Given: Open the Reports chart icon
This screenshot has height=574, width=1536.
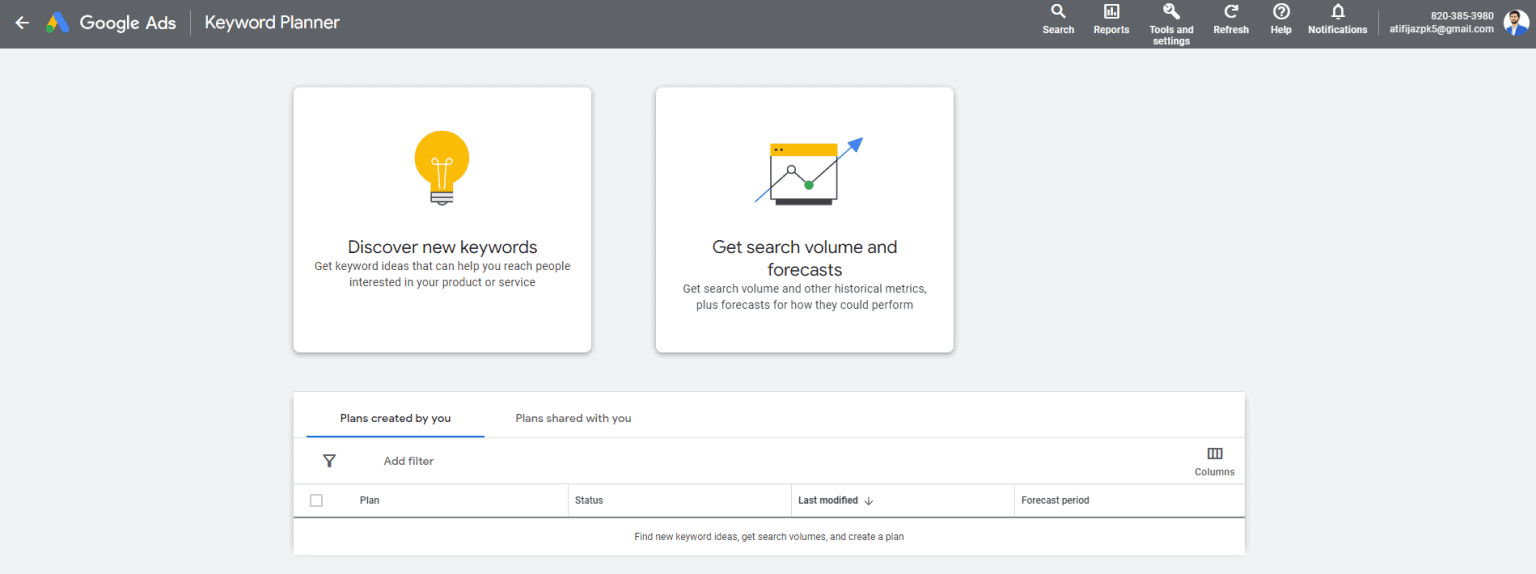Looking at the screenshot, I should (1111, 12).
